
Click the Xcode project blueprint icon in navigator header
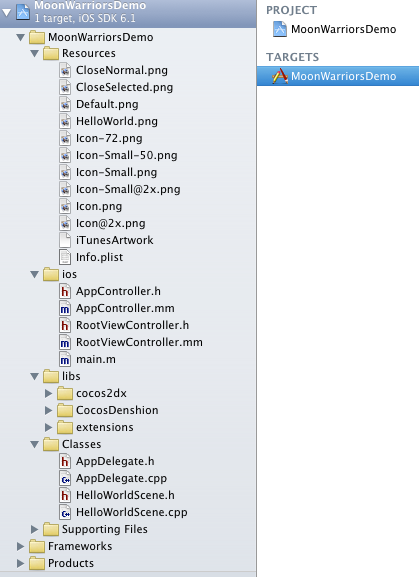[23, 12]
